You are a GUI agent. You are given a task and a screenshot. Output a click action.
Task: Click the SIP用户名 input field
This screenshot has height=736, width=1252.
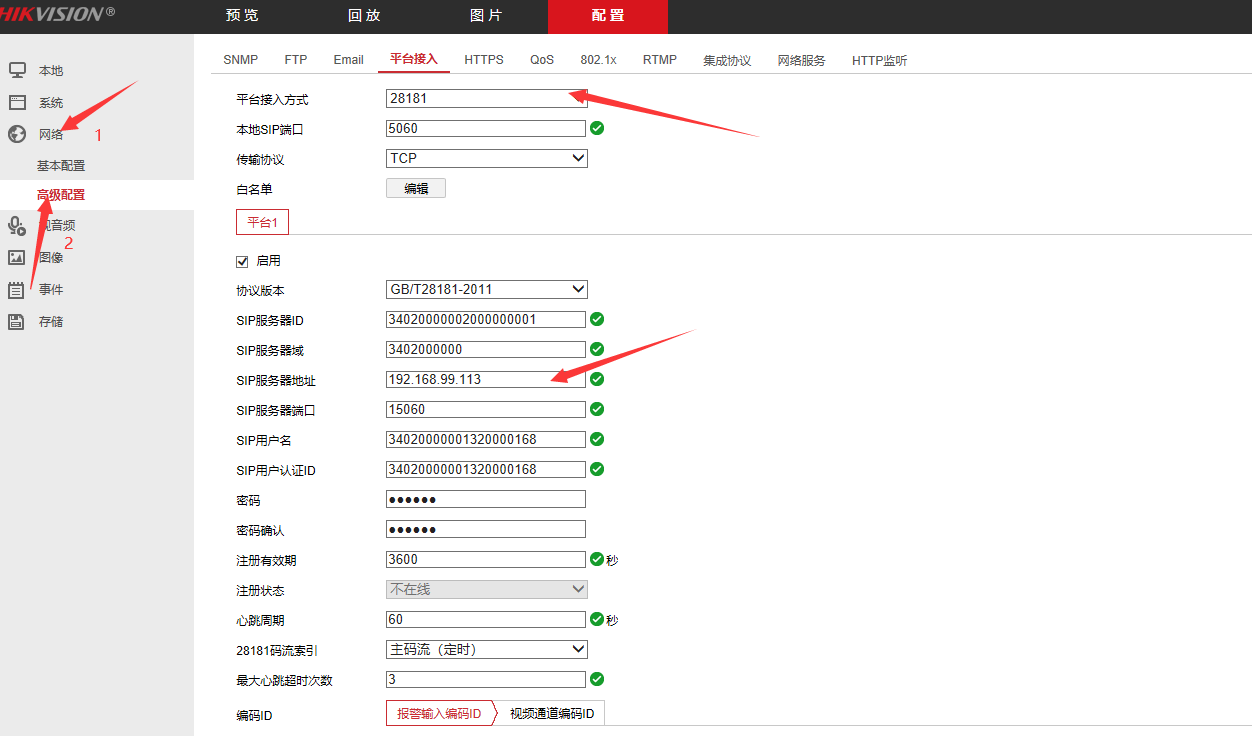click(486, 439)
